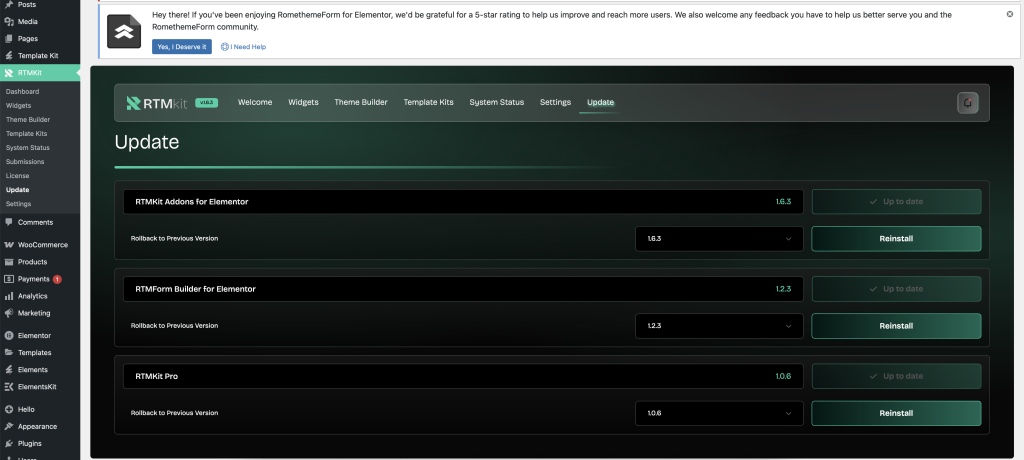Open Submissions in RTMKit submenu

pyautogui.click(x=25, y=161)
